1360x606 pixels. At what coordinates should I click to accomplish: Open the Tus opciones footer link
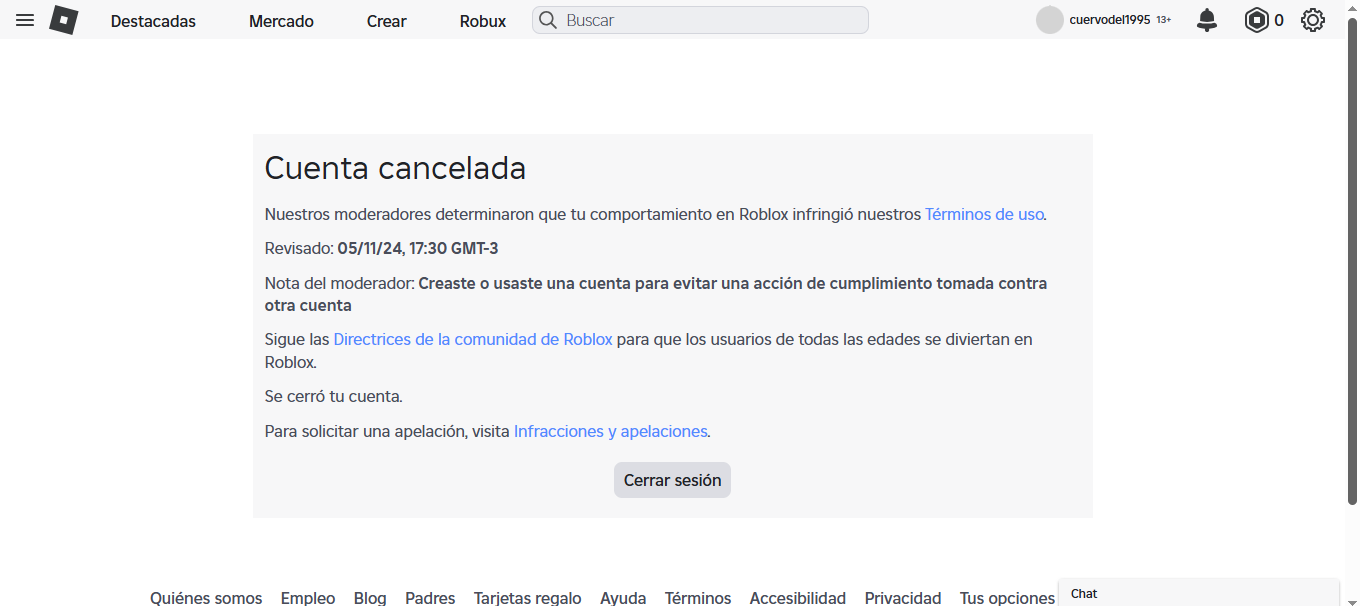coord(1007,598)
